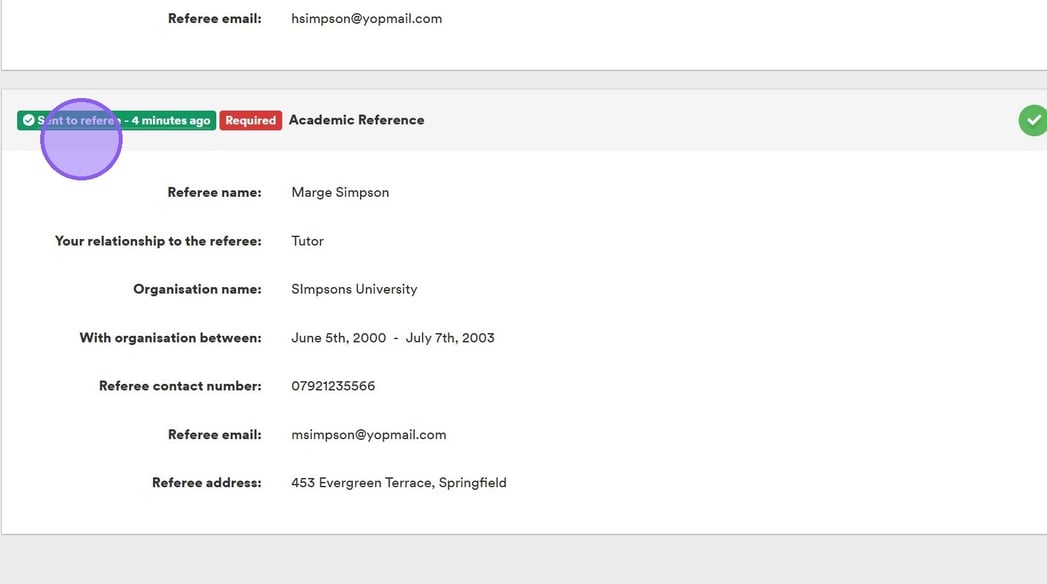Select the Tutor relationship value
This screenshot has height=584, width=1047.
(x=307, y=241)
